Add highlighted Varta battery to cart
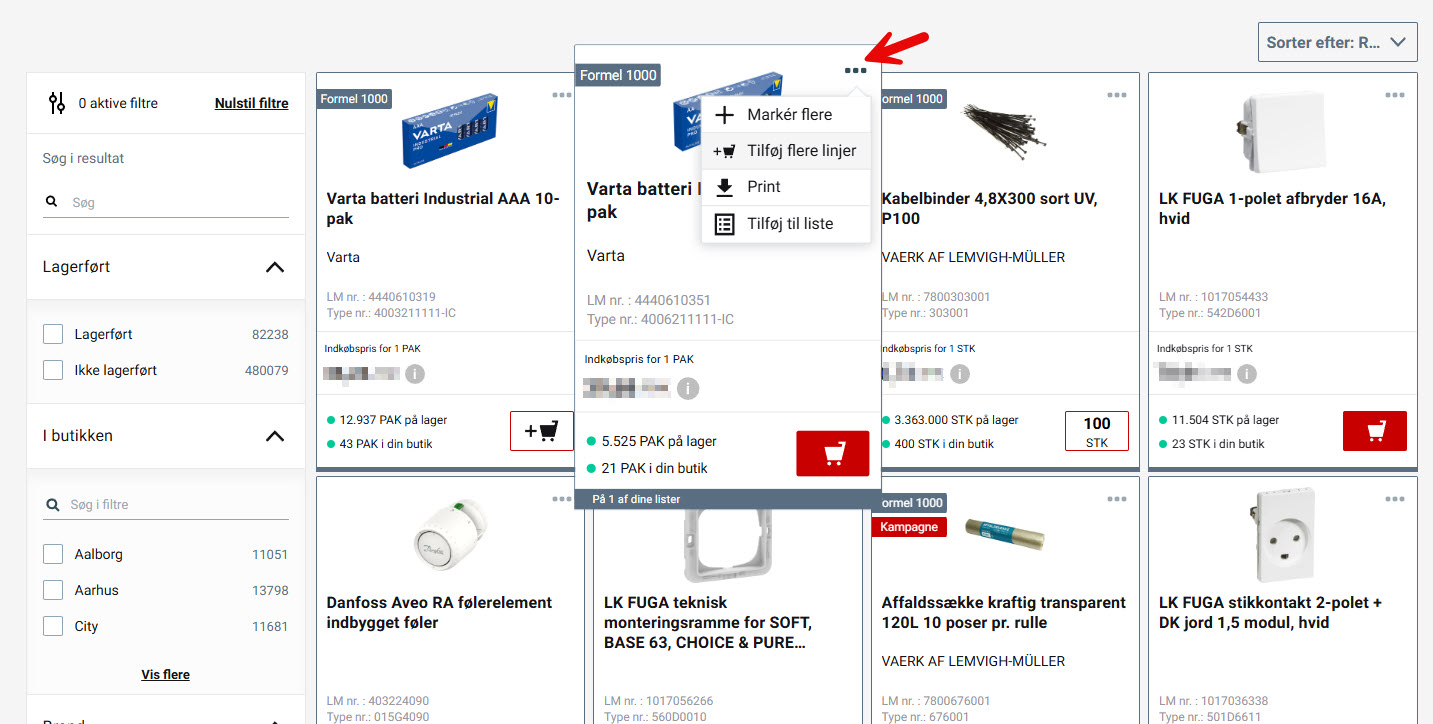 click(832, 454)
